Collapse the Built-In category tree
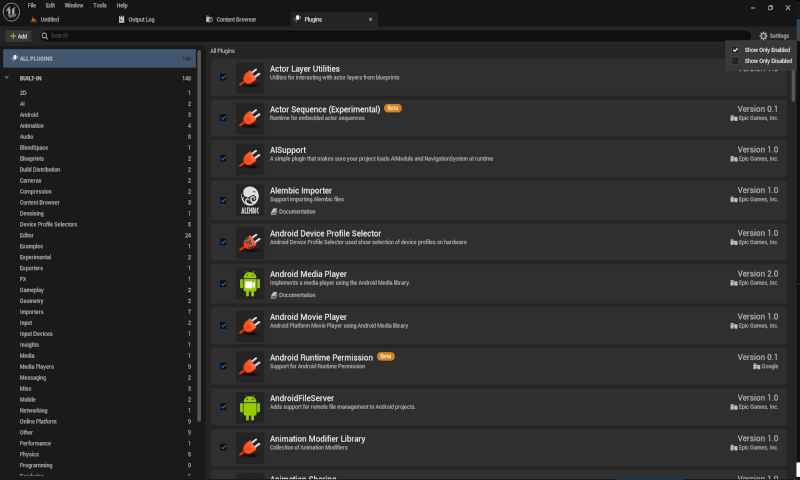 coord(7,78)
